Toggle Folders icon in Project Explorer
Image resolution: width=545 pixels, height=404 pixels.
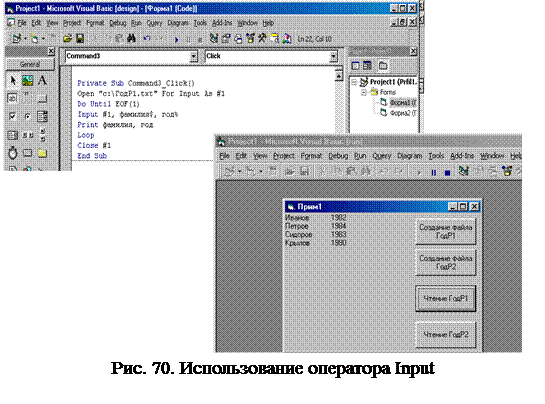click(383, 66)
